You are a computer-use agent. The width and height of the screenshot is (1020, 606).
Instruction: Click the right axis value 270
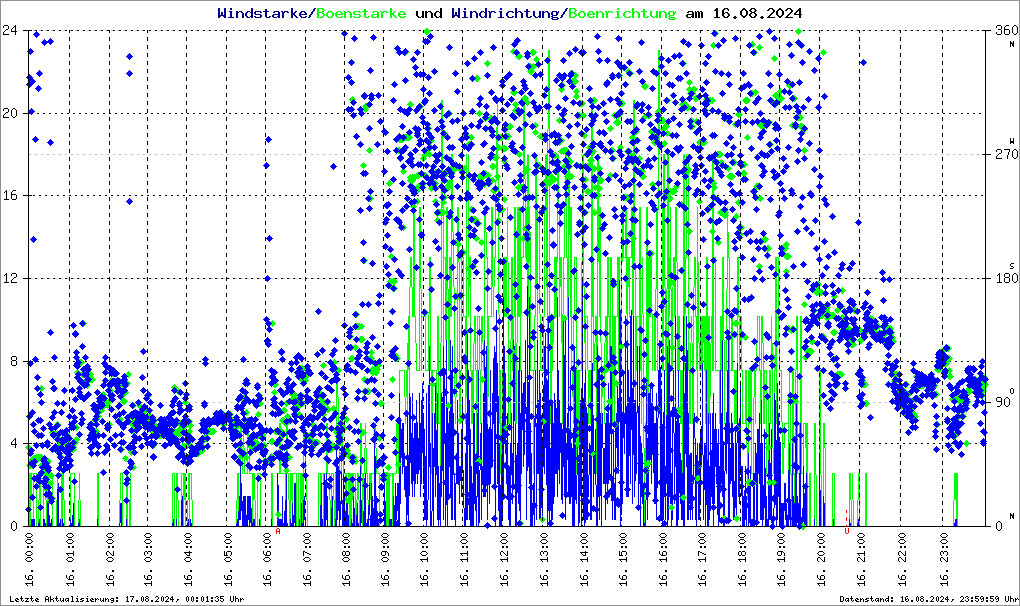click(x=1006, y=155)
